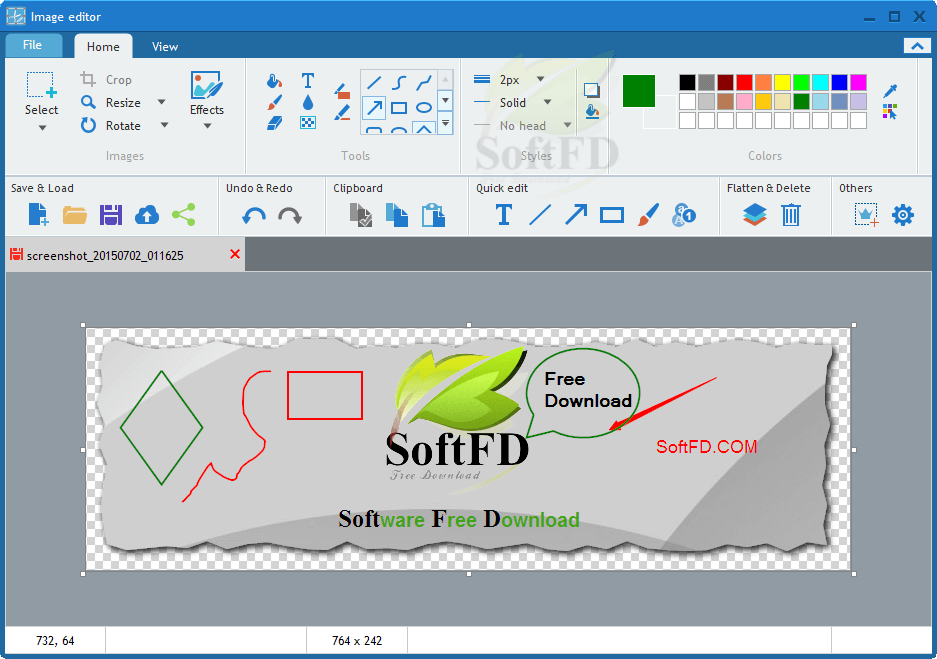Open the Effects dropdown arrow

tap(207, 126)
